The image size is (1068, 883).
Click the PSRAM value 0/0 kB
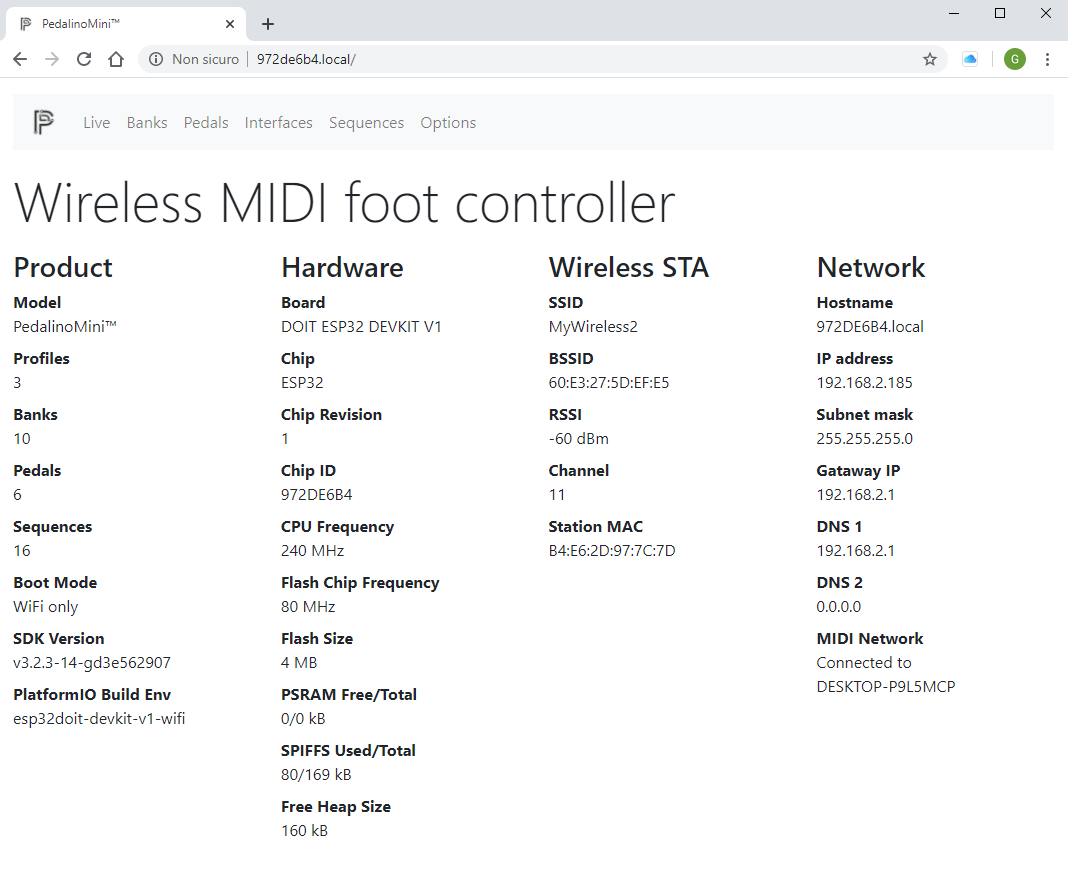pos(303,719)
